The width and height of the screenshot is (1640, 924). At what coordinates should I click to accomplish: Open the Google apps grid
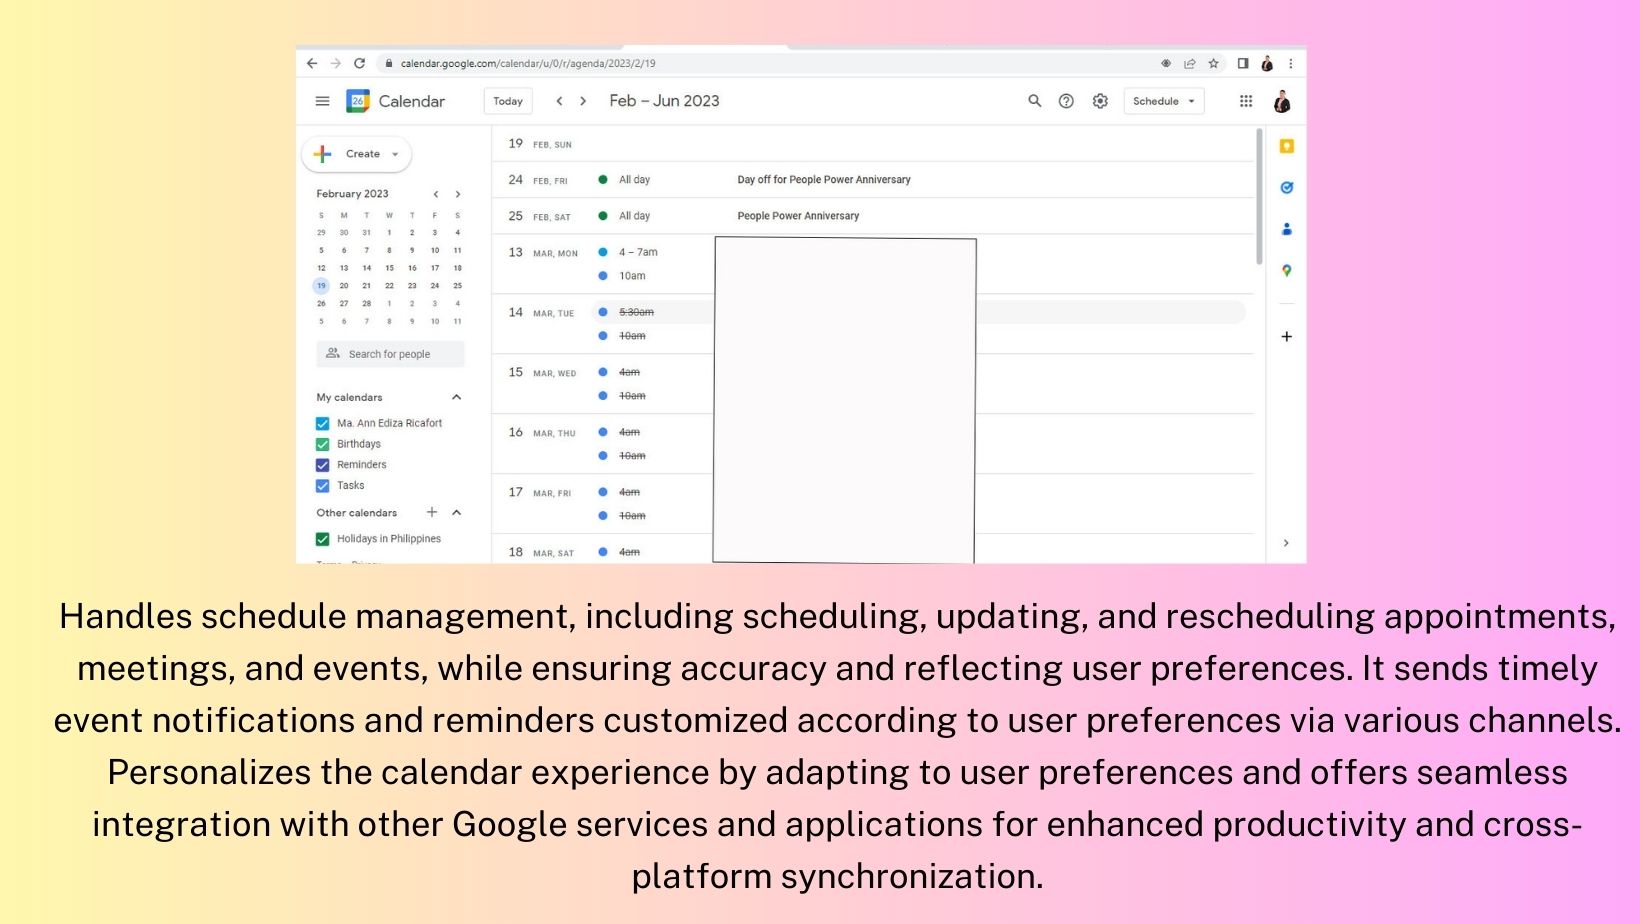pyautogui.click(x=1246, y=101)
